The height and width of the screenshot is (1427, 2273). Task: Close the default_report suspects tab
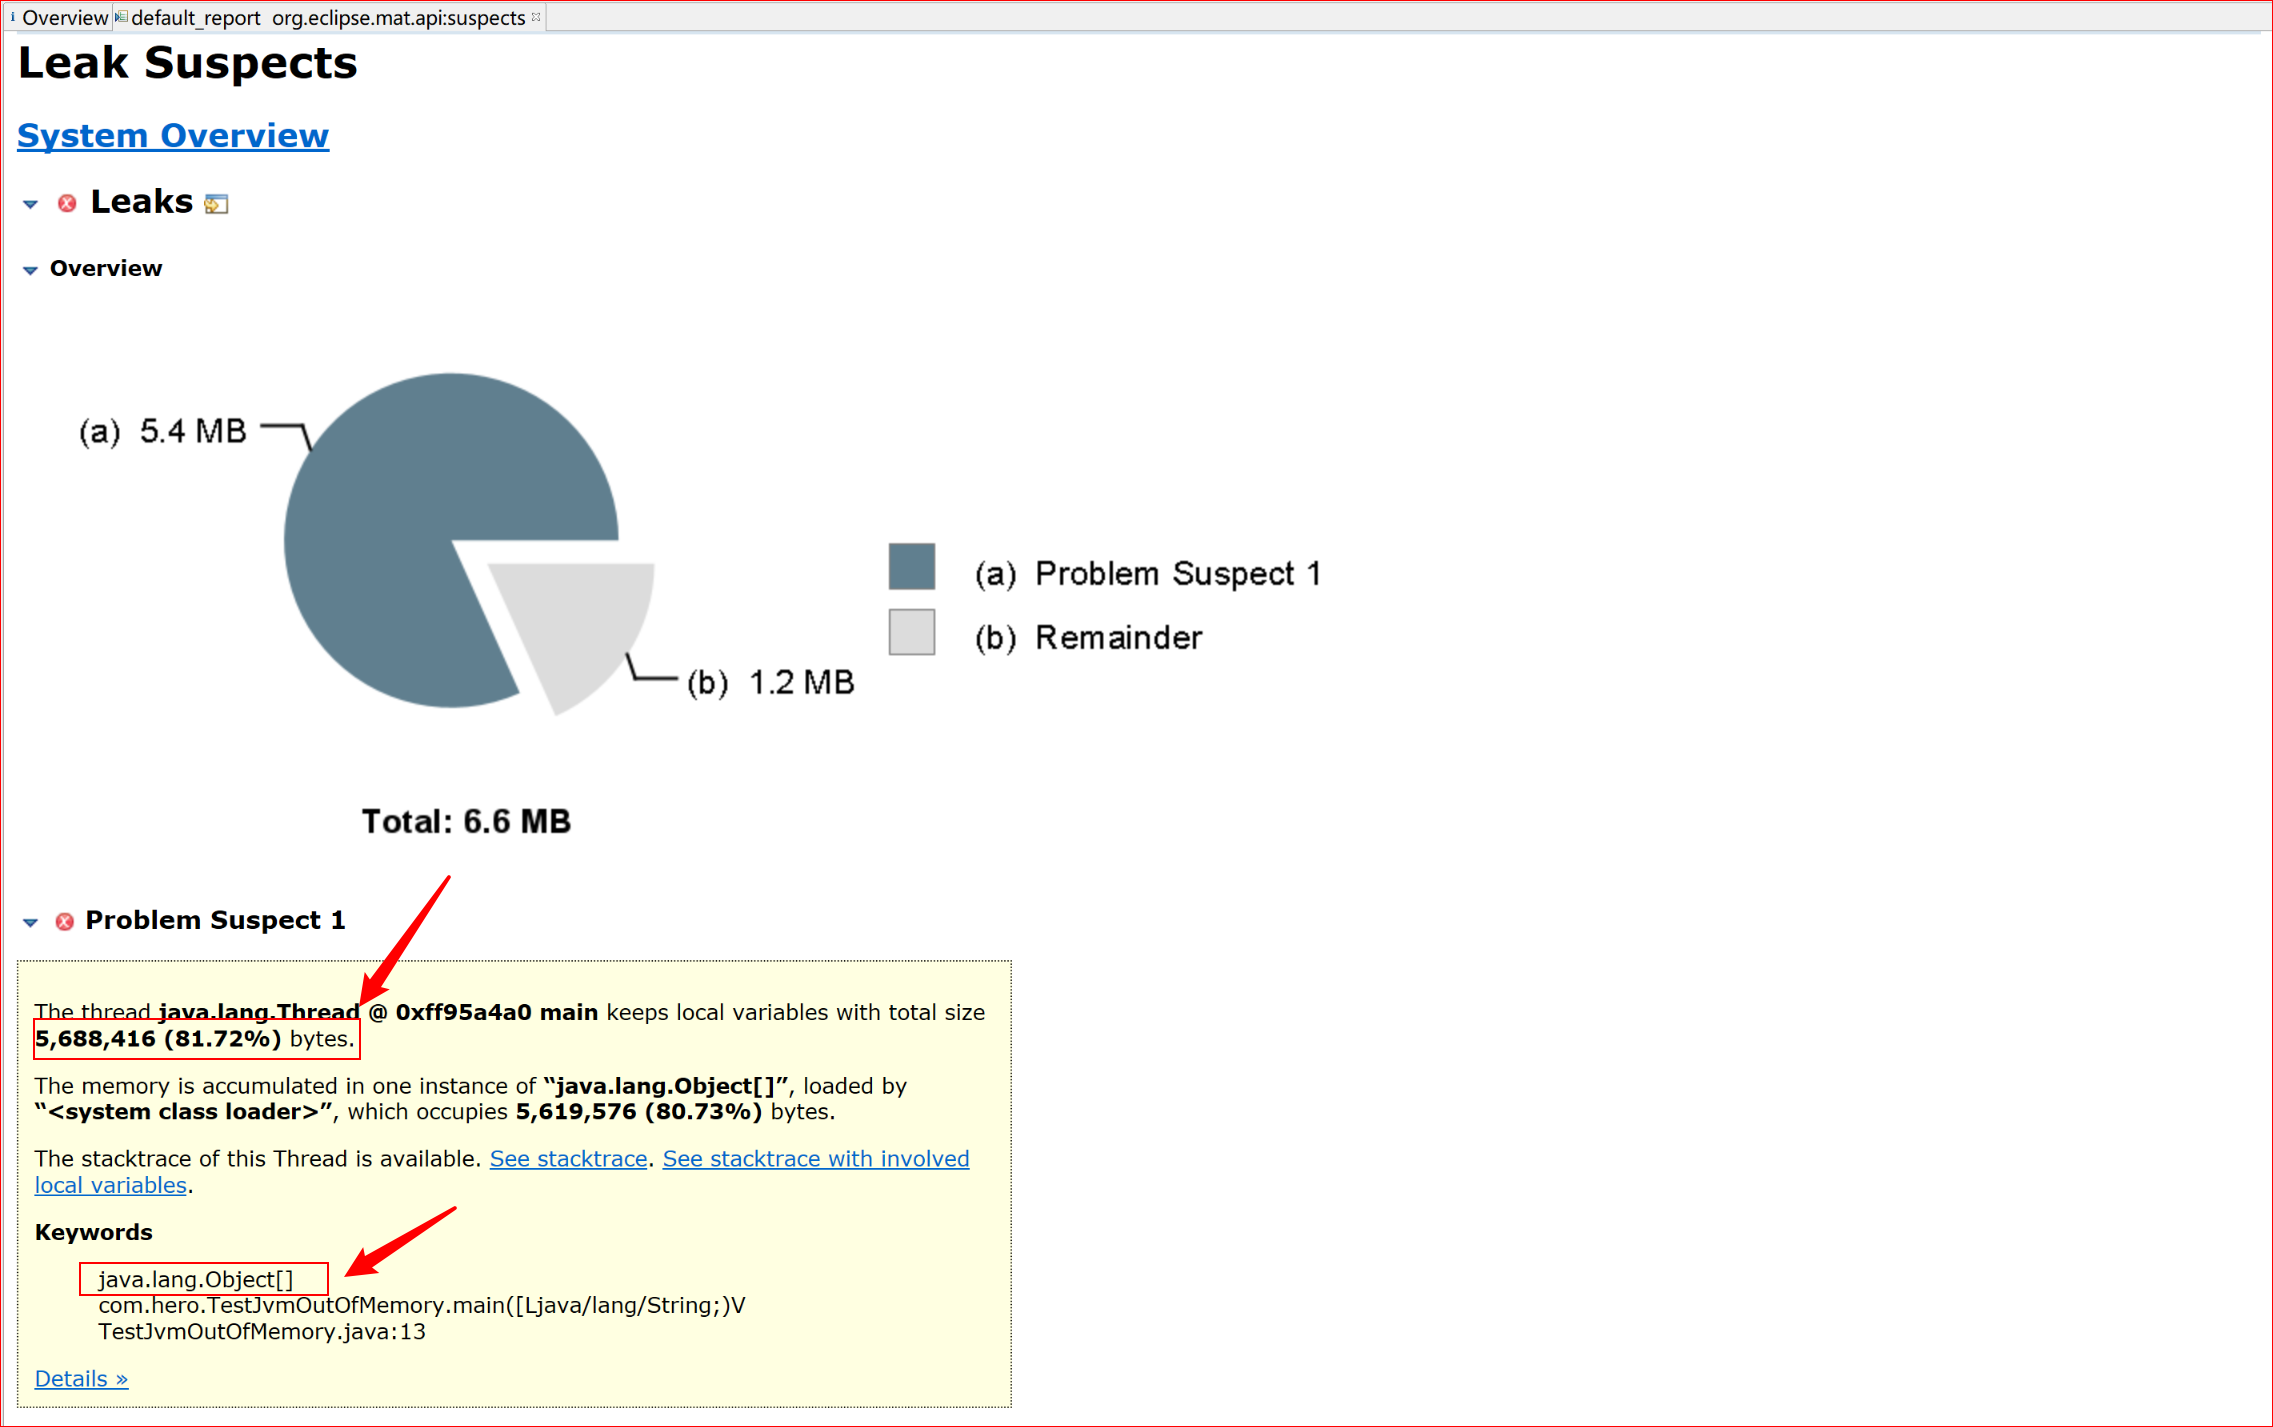pos(537,17)
